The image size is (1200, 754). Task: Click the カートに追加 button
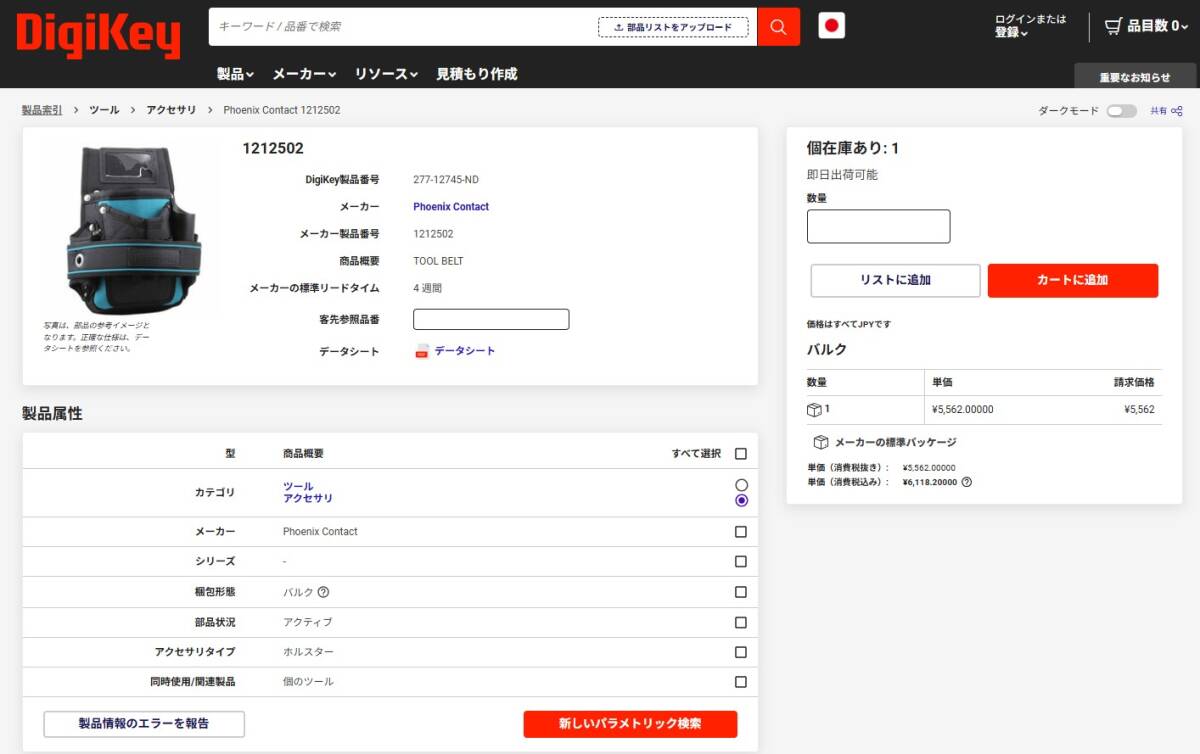coord(1073,280)
